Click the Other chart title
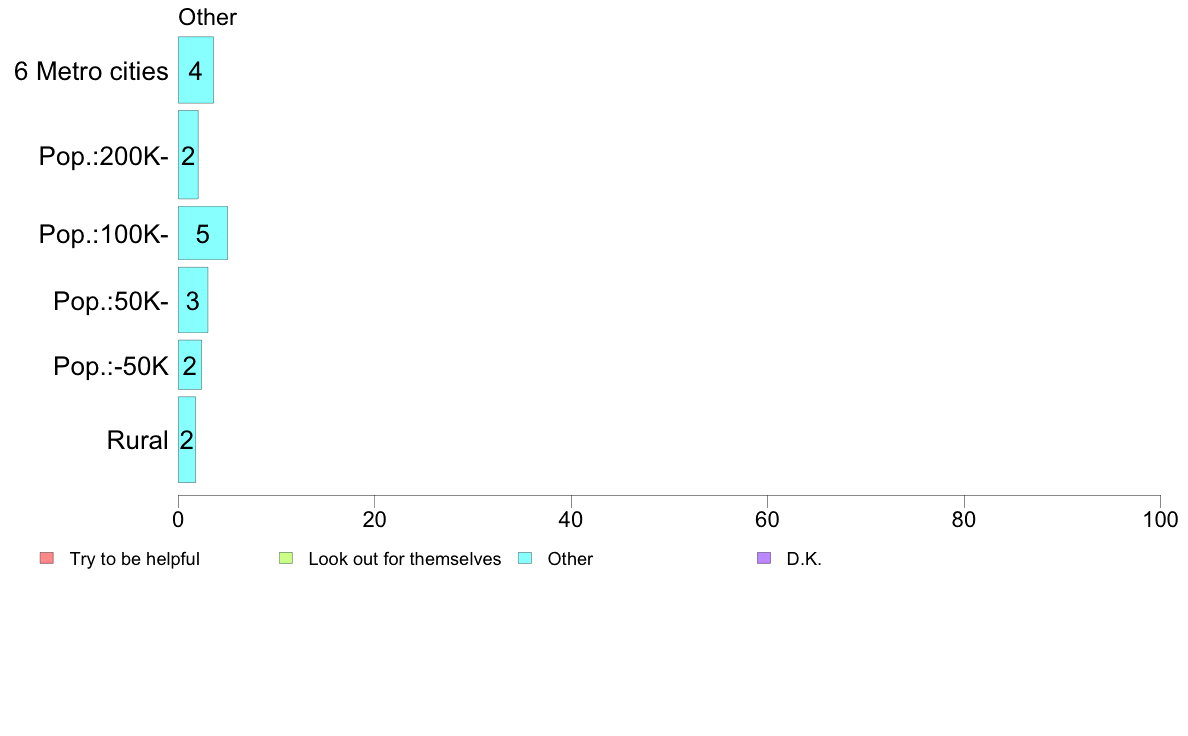 click(207, 17)
